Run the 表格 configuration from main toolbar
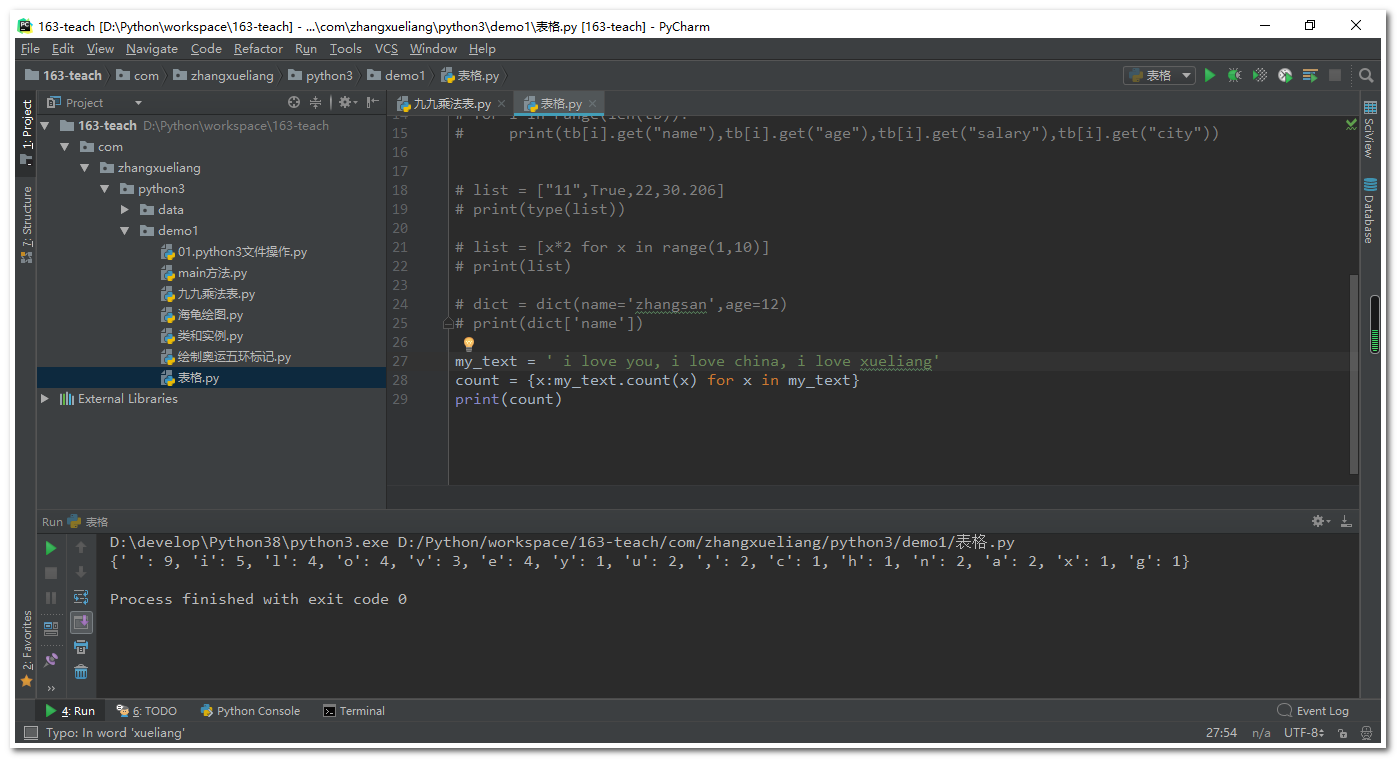The image size is (1397, 759). pos(1210,75)
